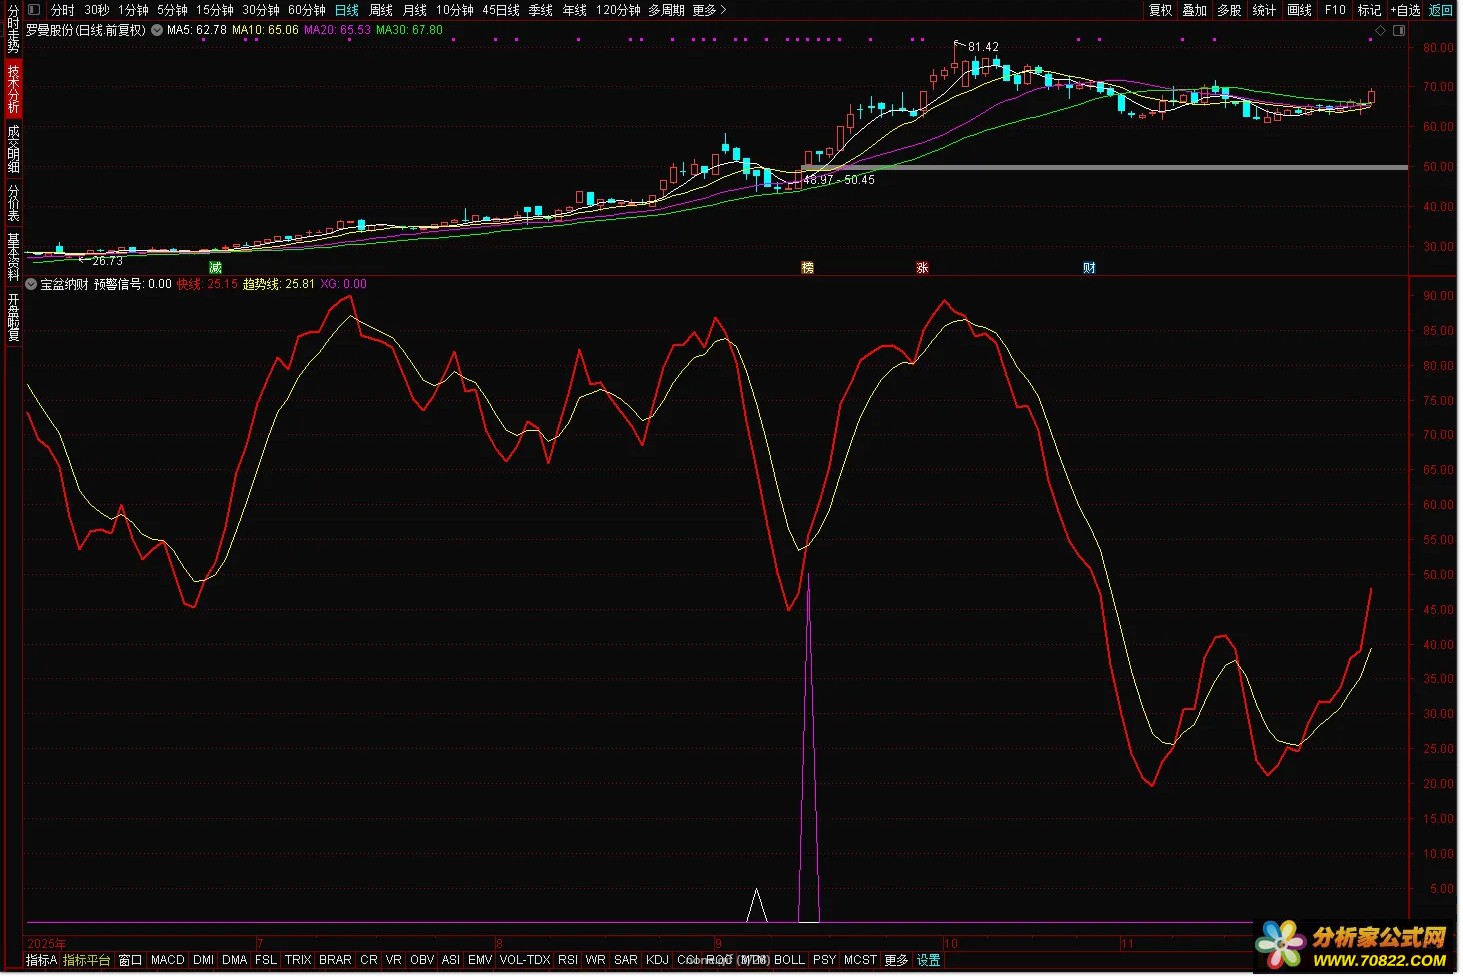
Task: Select the 年线 yearly period
Action: coord(575,10)
